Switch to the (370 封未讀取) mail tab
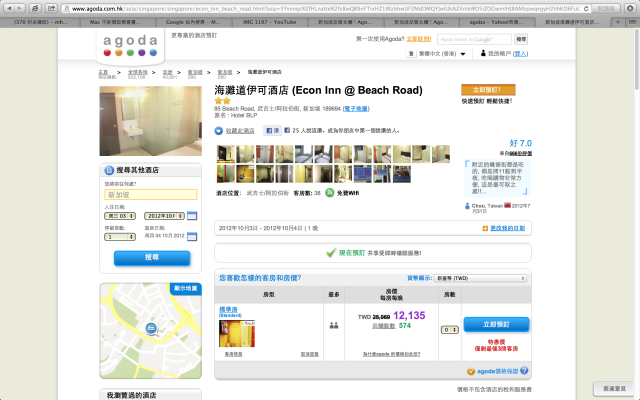 coord(41,22)
